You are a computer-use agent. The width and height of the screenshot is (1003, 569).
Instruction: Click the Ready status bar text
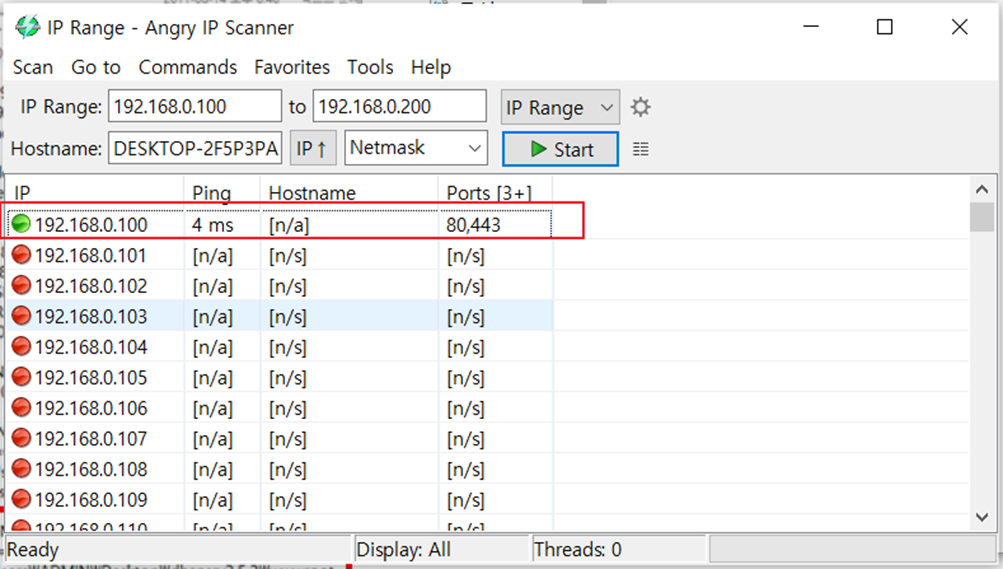pos(33,549)
